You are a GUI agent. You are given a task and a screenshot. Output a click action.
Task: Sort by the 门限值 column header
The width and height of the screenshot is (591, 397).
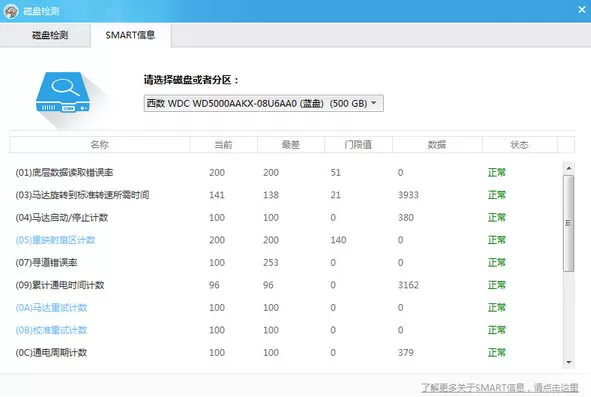[x=358, y=145]
